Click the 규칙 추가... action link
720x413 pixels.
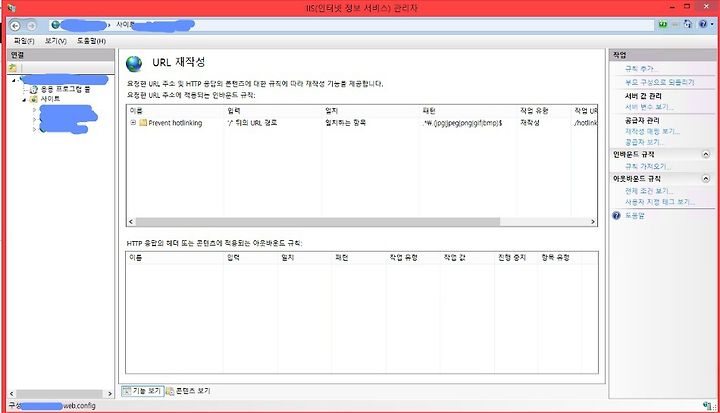641,69
